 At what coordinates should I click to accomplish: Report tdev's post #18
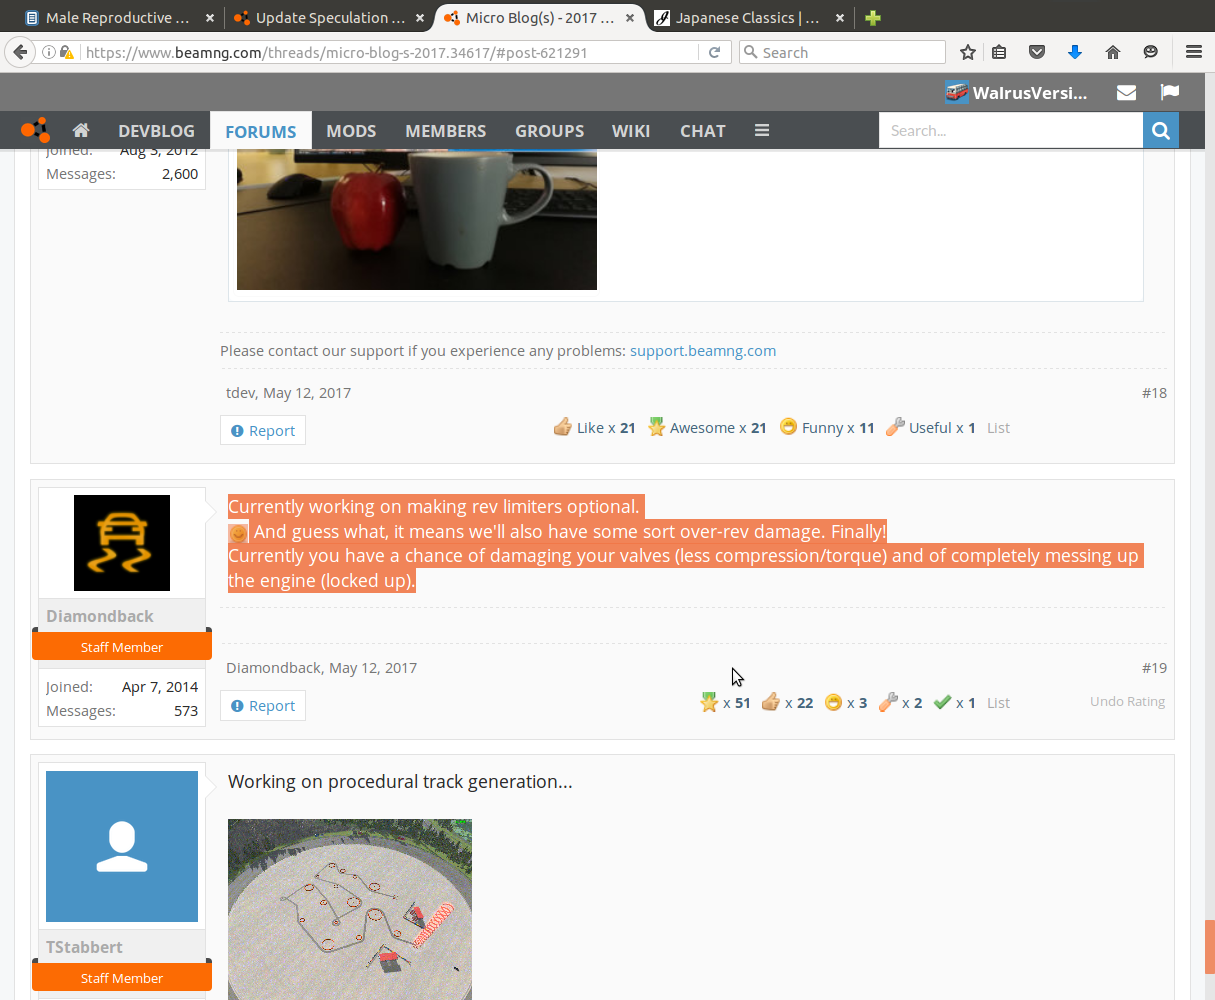click(263, 430)
